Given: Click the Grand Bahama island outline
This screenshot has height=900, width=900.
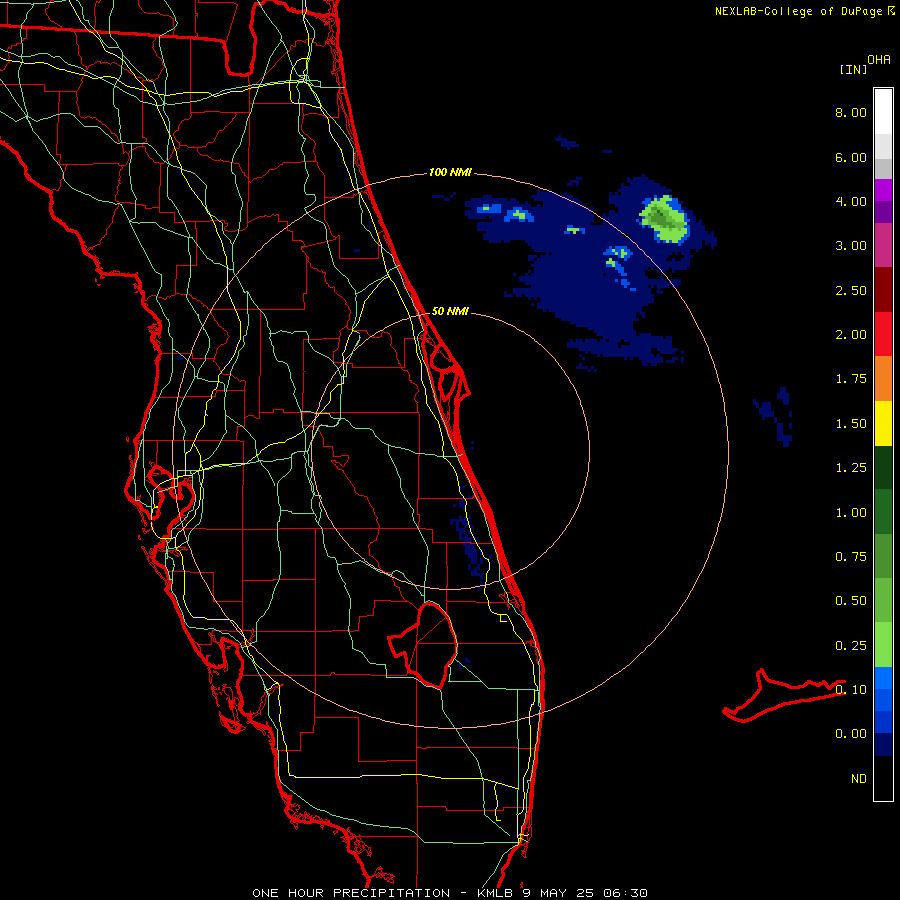Looking at the screenshot, I should [x=783, y=695].
